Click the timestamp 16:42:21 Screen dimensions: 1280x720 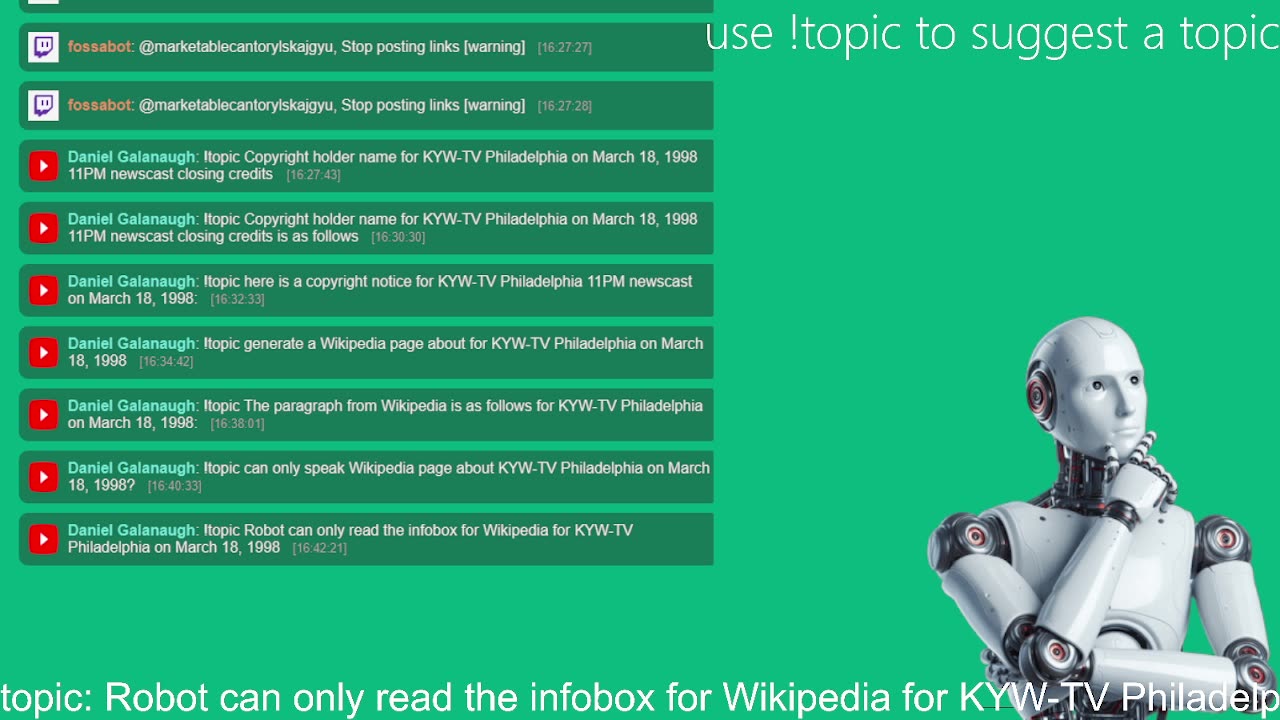[x=319, y=549]
